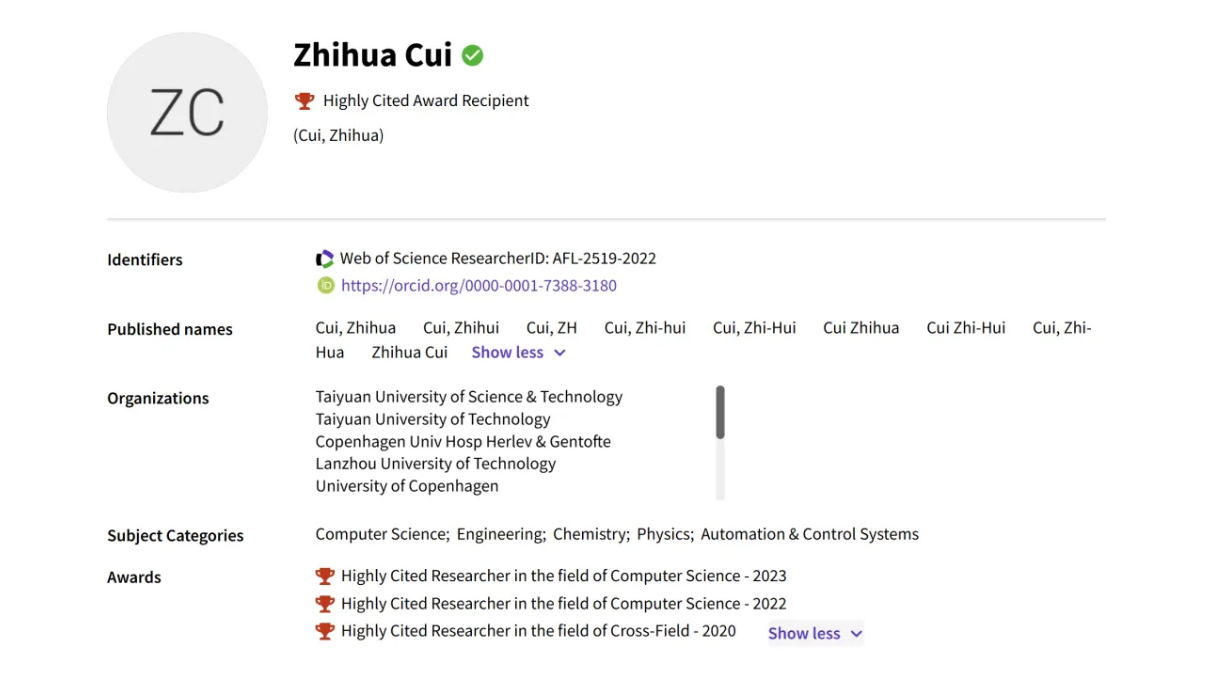This screenshot has height=690, width=1226.
Task: Click the Web of Science ResearcherID icon
Action: [325, 259]
